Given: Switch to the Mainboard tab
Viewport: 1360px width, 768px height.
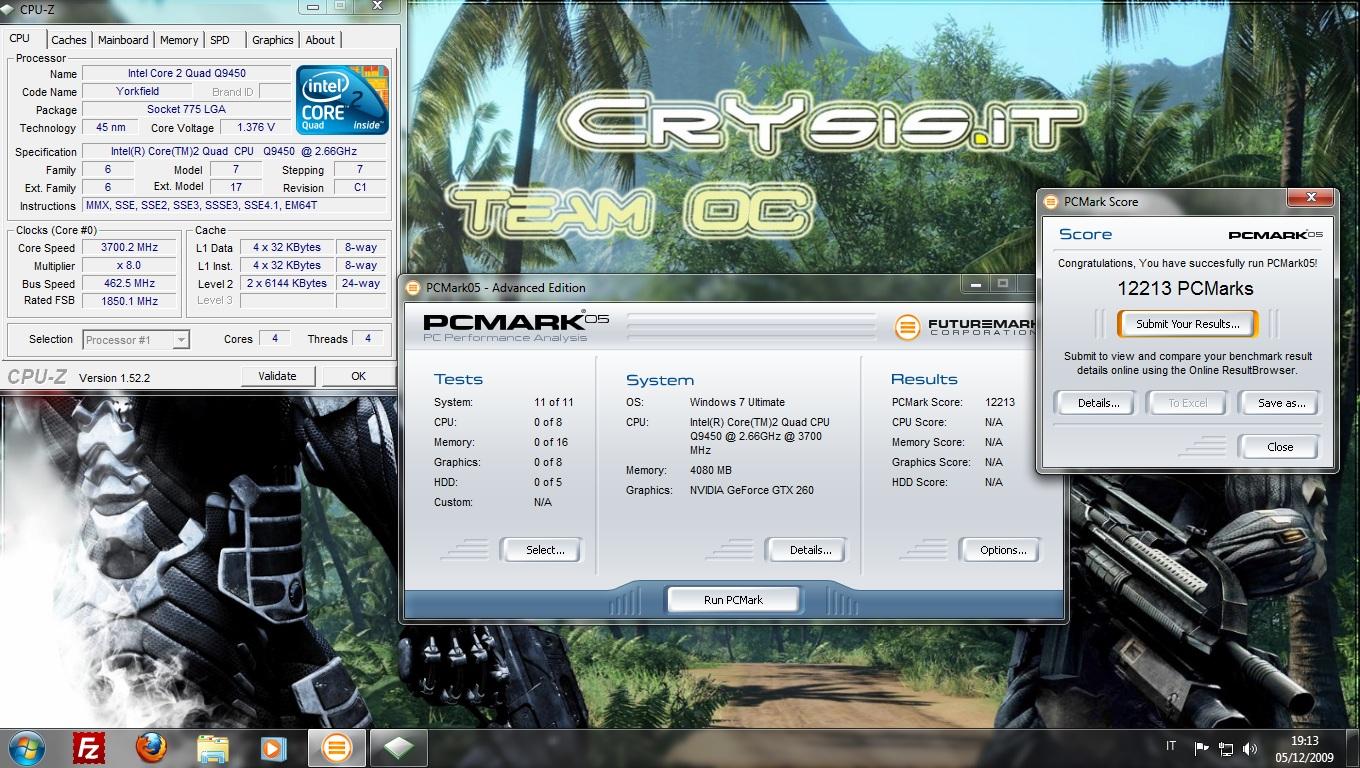Looking at the screenshot, I should point(123,40).
